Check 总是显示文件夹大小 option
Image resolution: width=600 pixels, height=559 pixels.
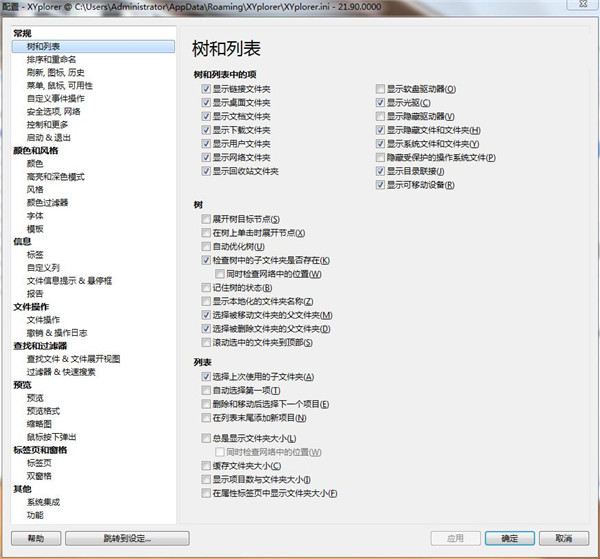pos(205,438)
